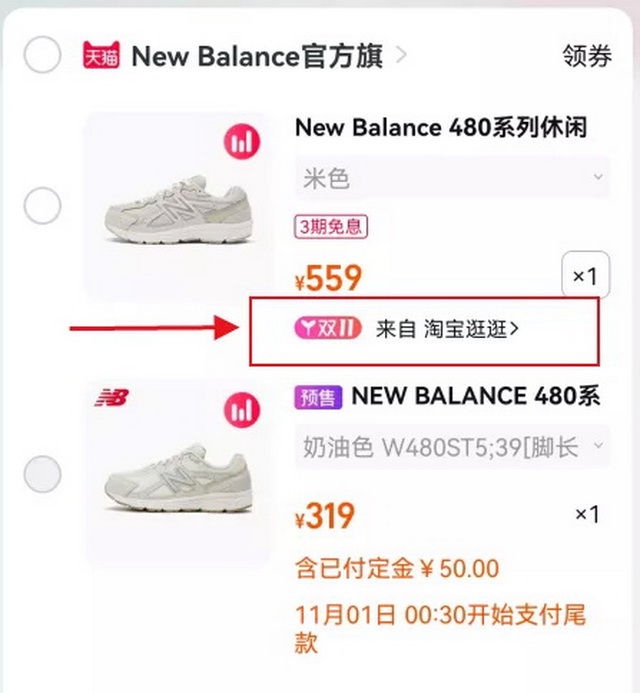
Task: Change quantity ×1 of first shoe
Action: (x=585, y=275)
